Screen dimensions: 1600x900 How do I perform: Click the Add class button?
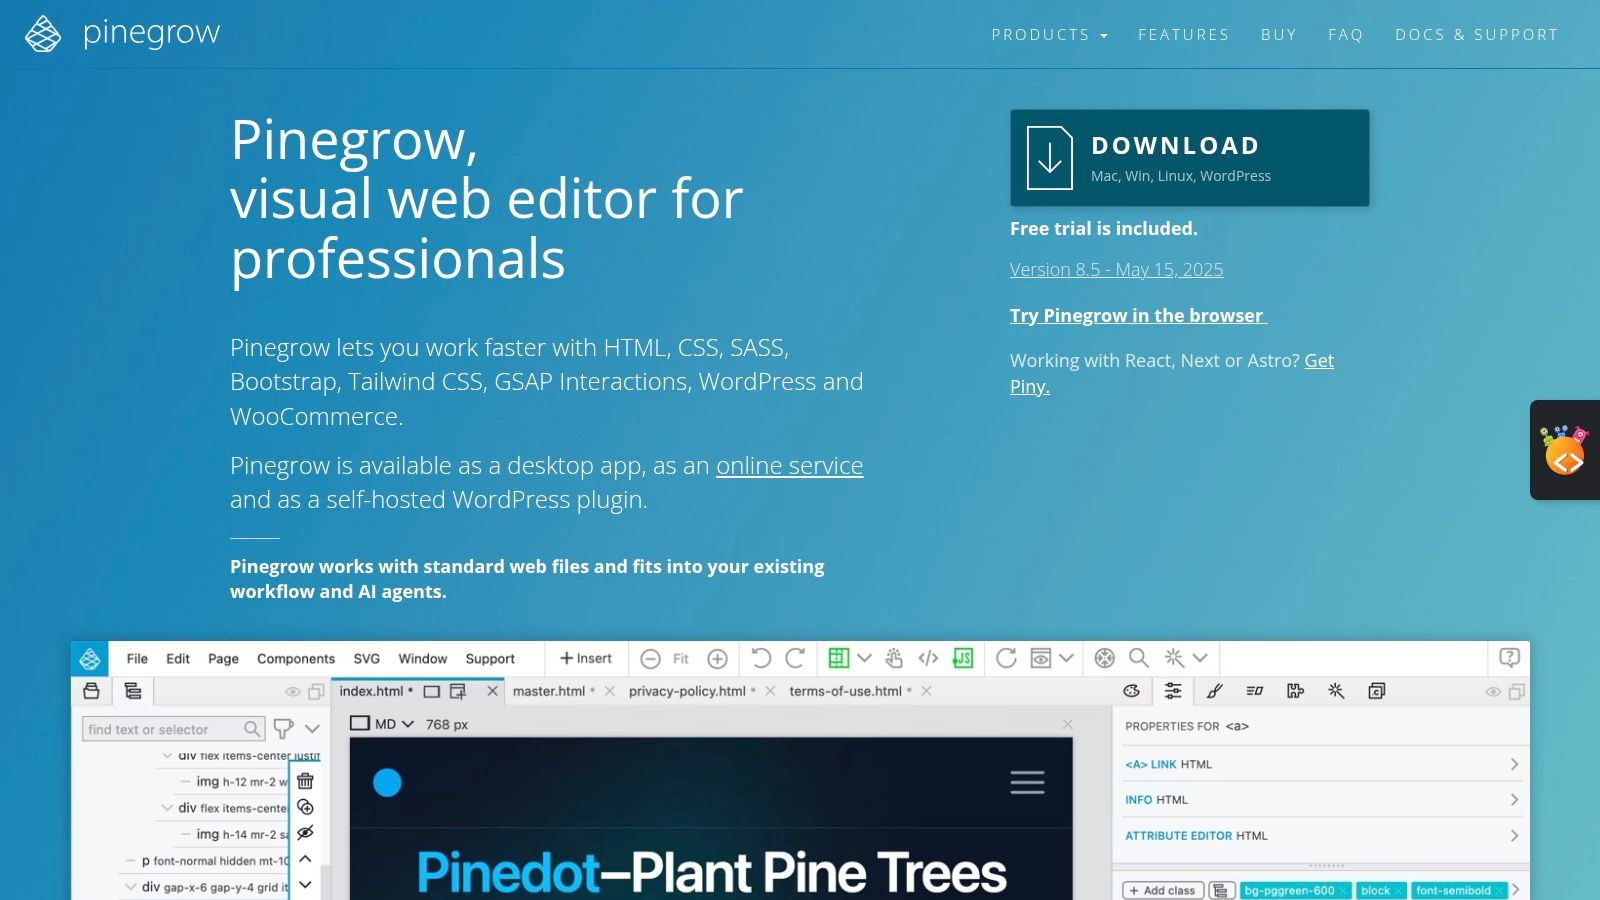[1161, 890]
